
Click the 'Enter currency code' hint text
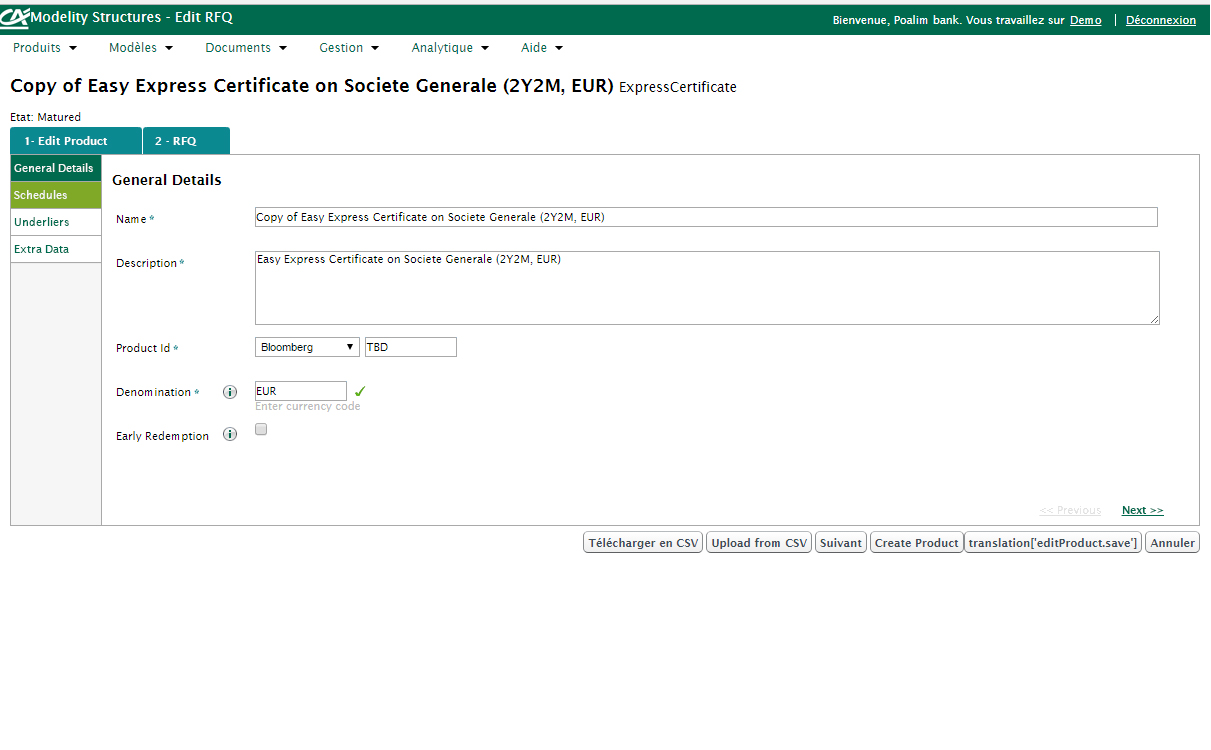308,407
